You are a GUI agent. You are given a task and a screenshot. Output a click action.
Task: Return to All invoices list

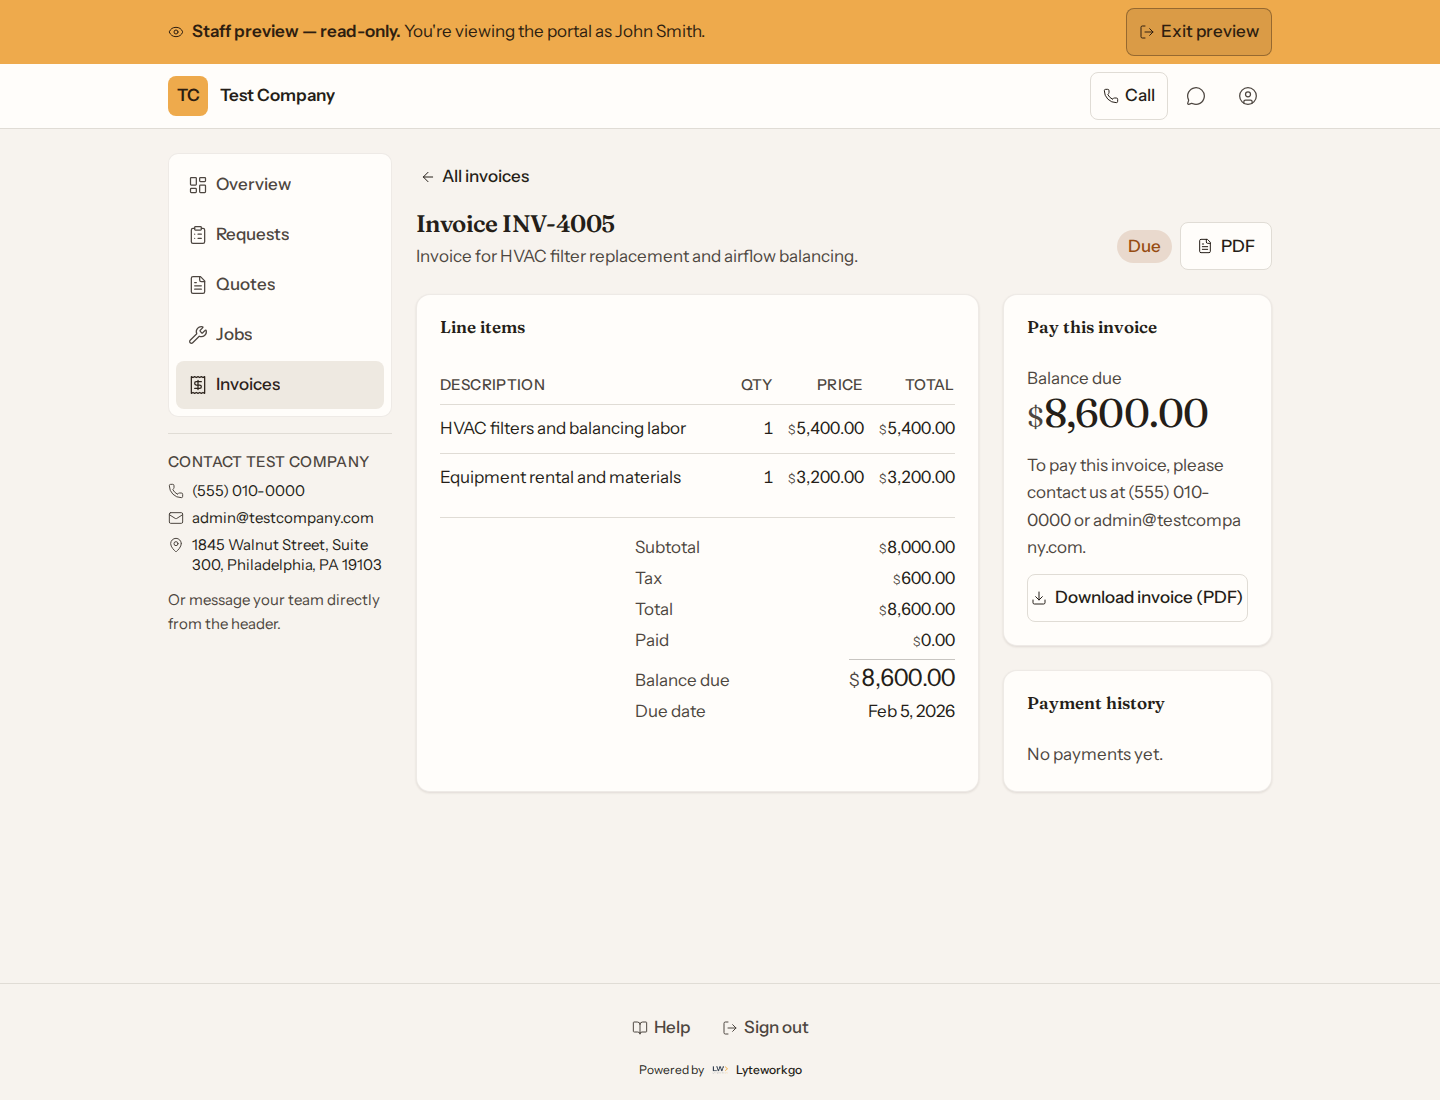click(x=475, y=177)
